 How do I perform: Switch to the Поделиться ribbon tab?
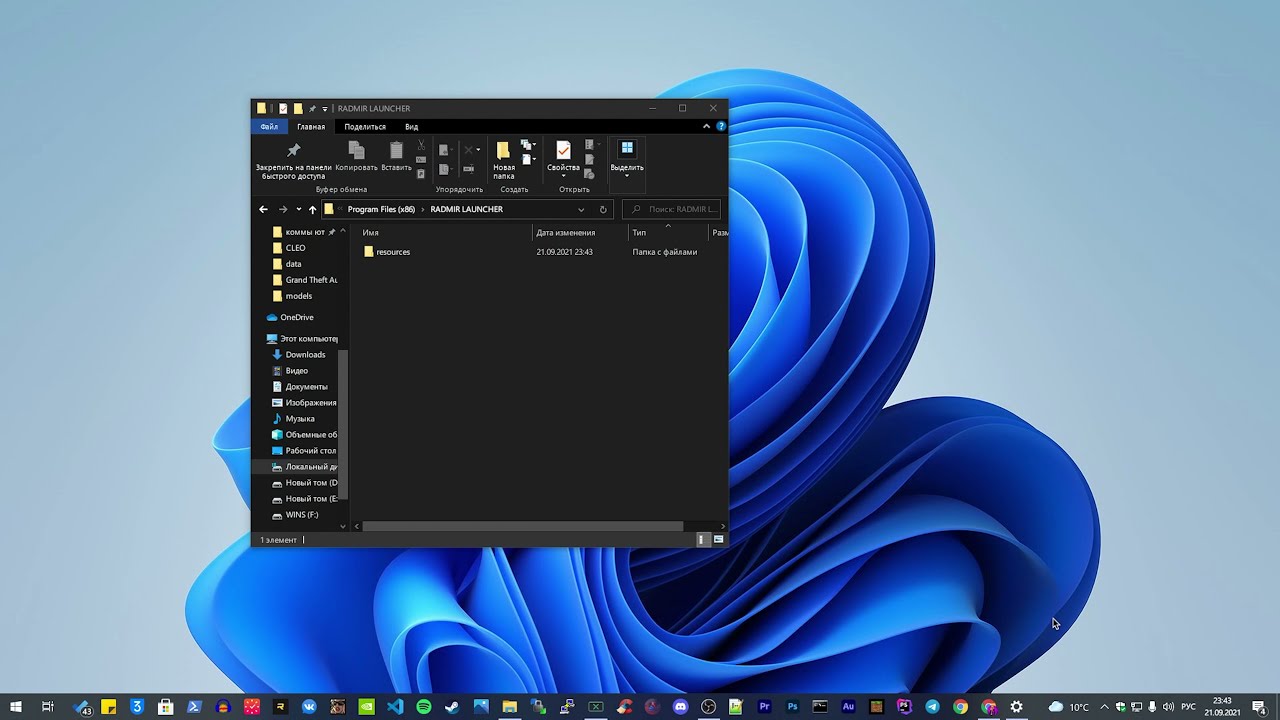pos(365,127)
